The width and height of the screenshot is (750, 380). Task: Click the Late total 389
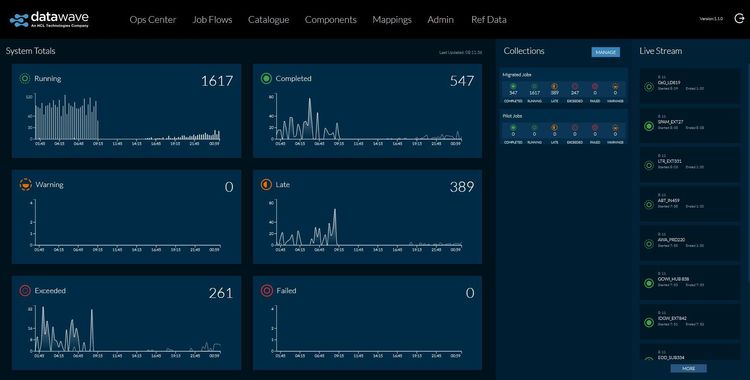click(x=462, y=187)
